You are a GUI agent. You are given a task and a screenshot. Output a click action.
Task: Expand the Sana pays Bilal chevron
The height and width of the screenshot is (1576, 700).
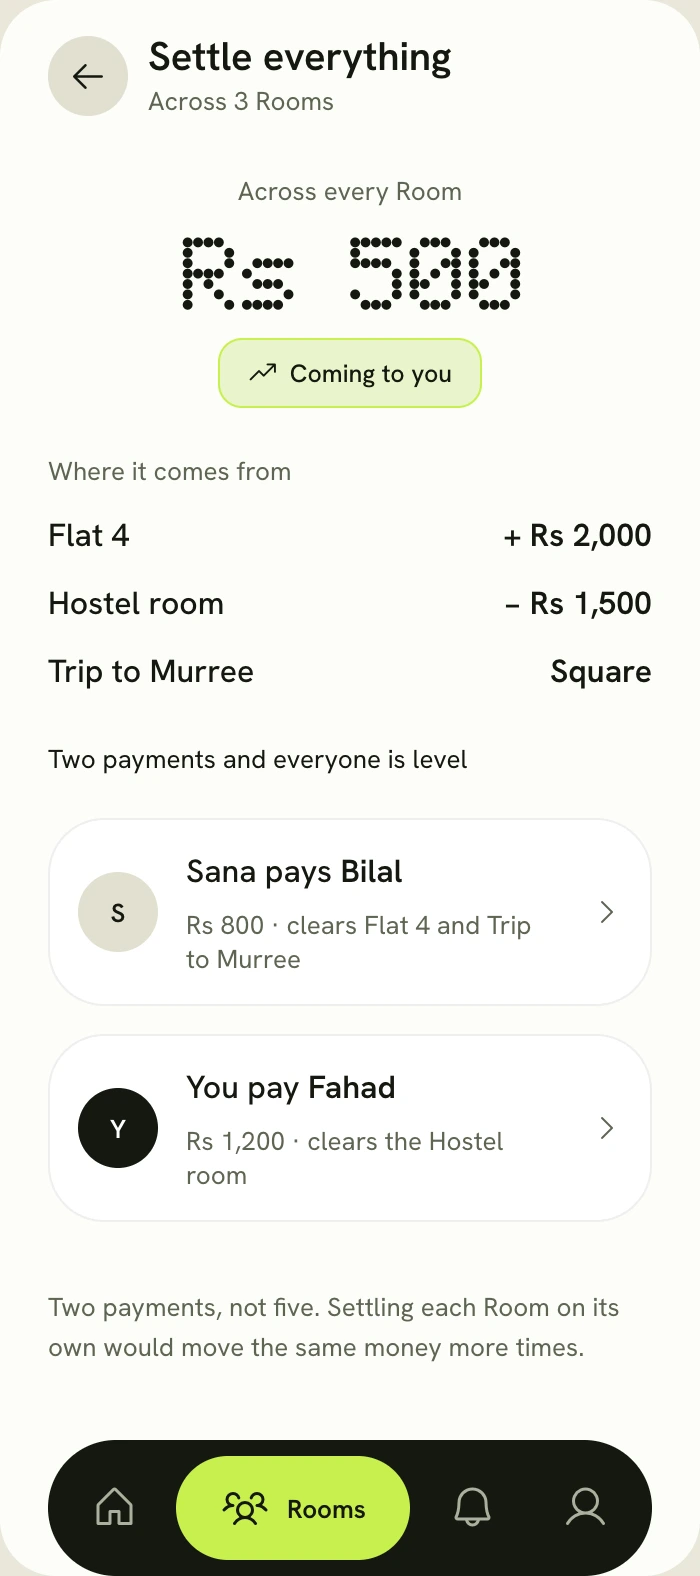point(606,912)
